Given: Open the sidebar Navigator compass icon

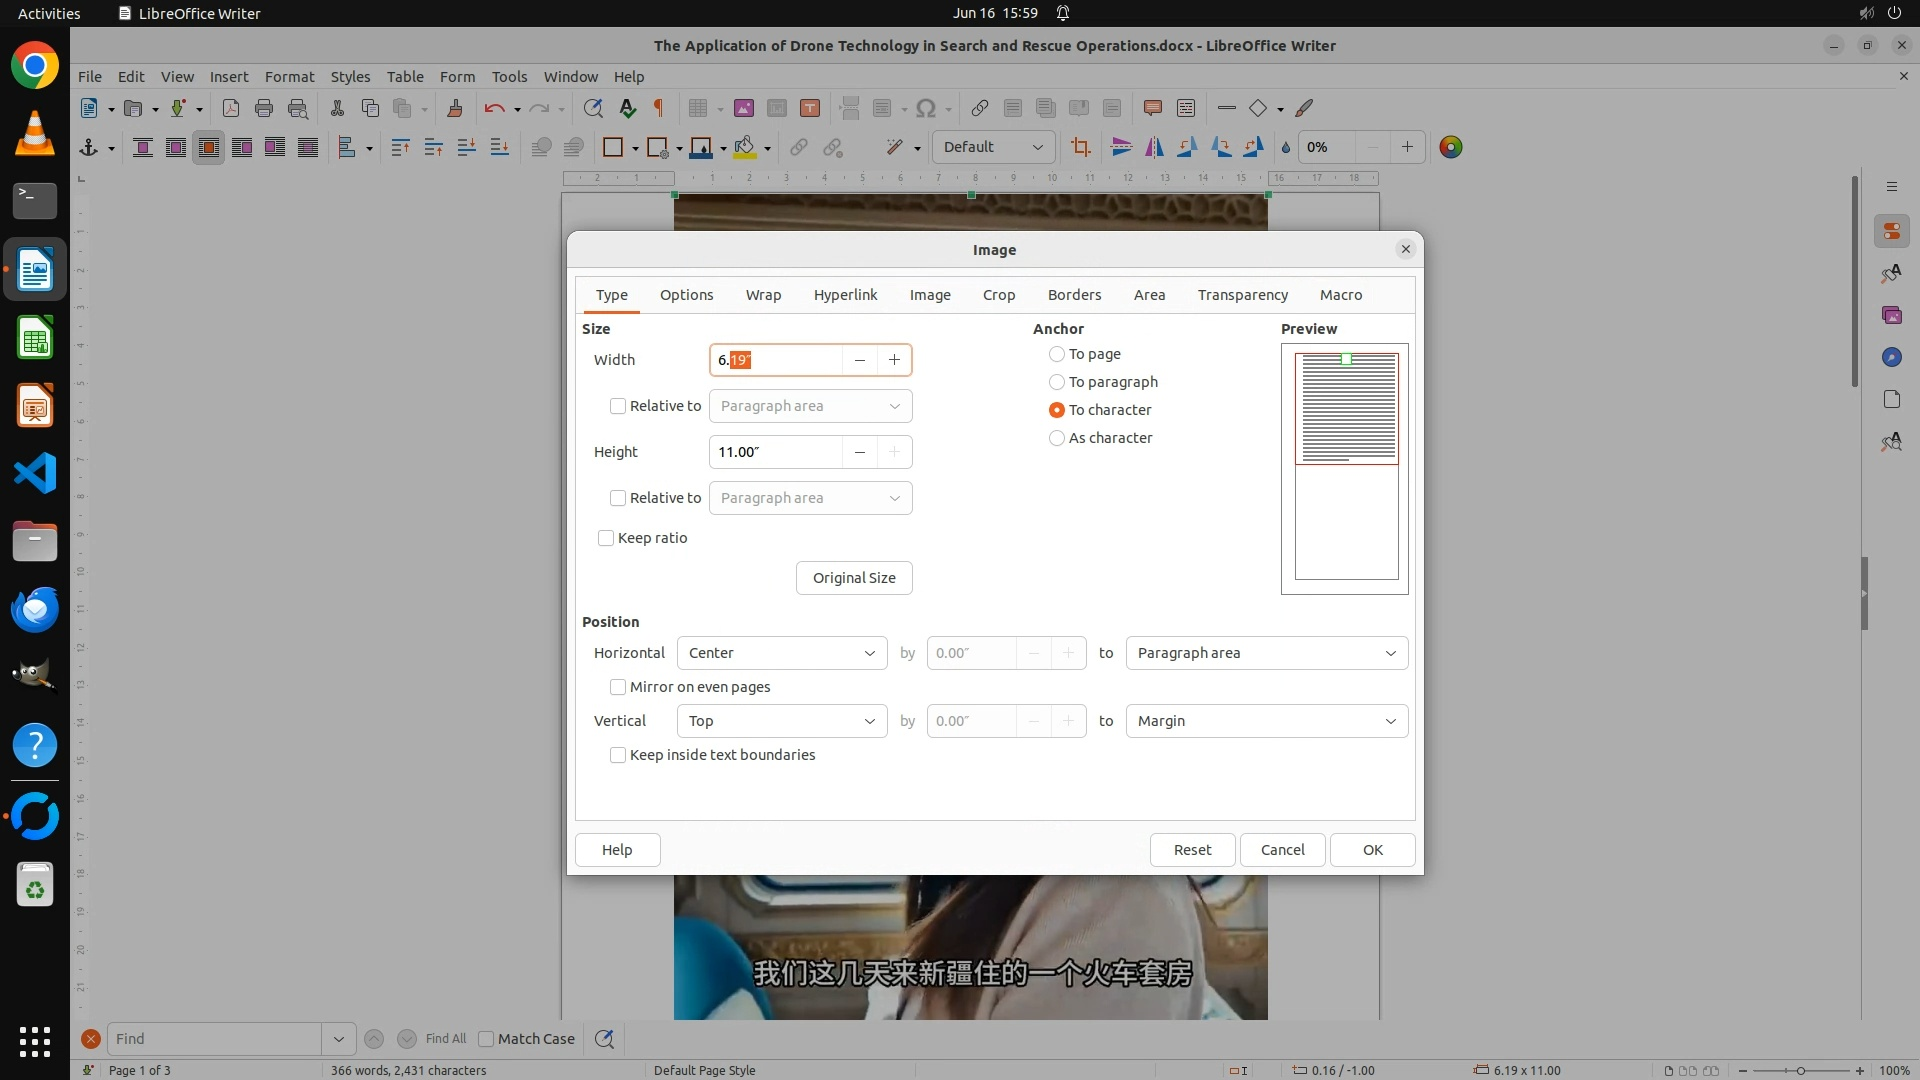Looking at the screenshot, I should (1891, 357).
